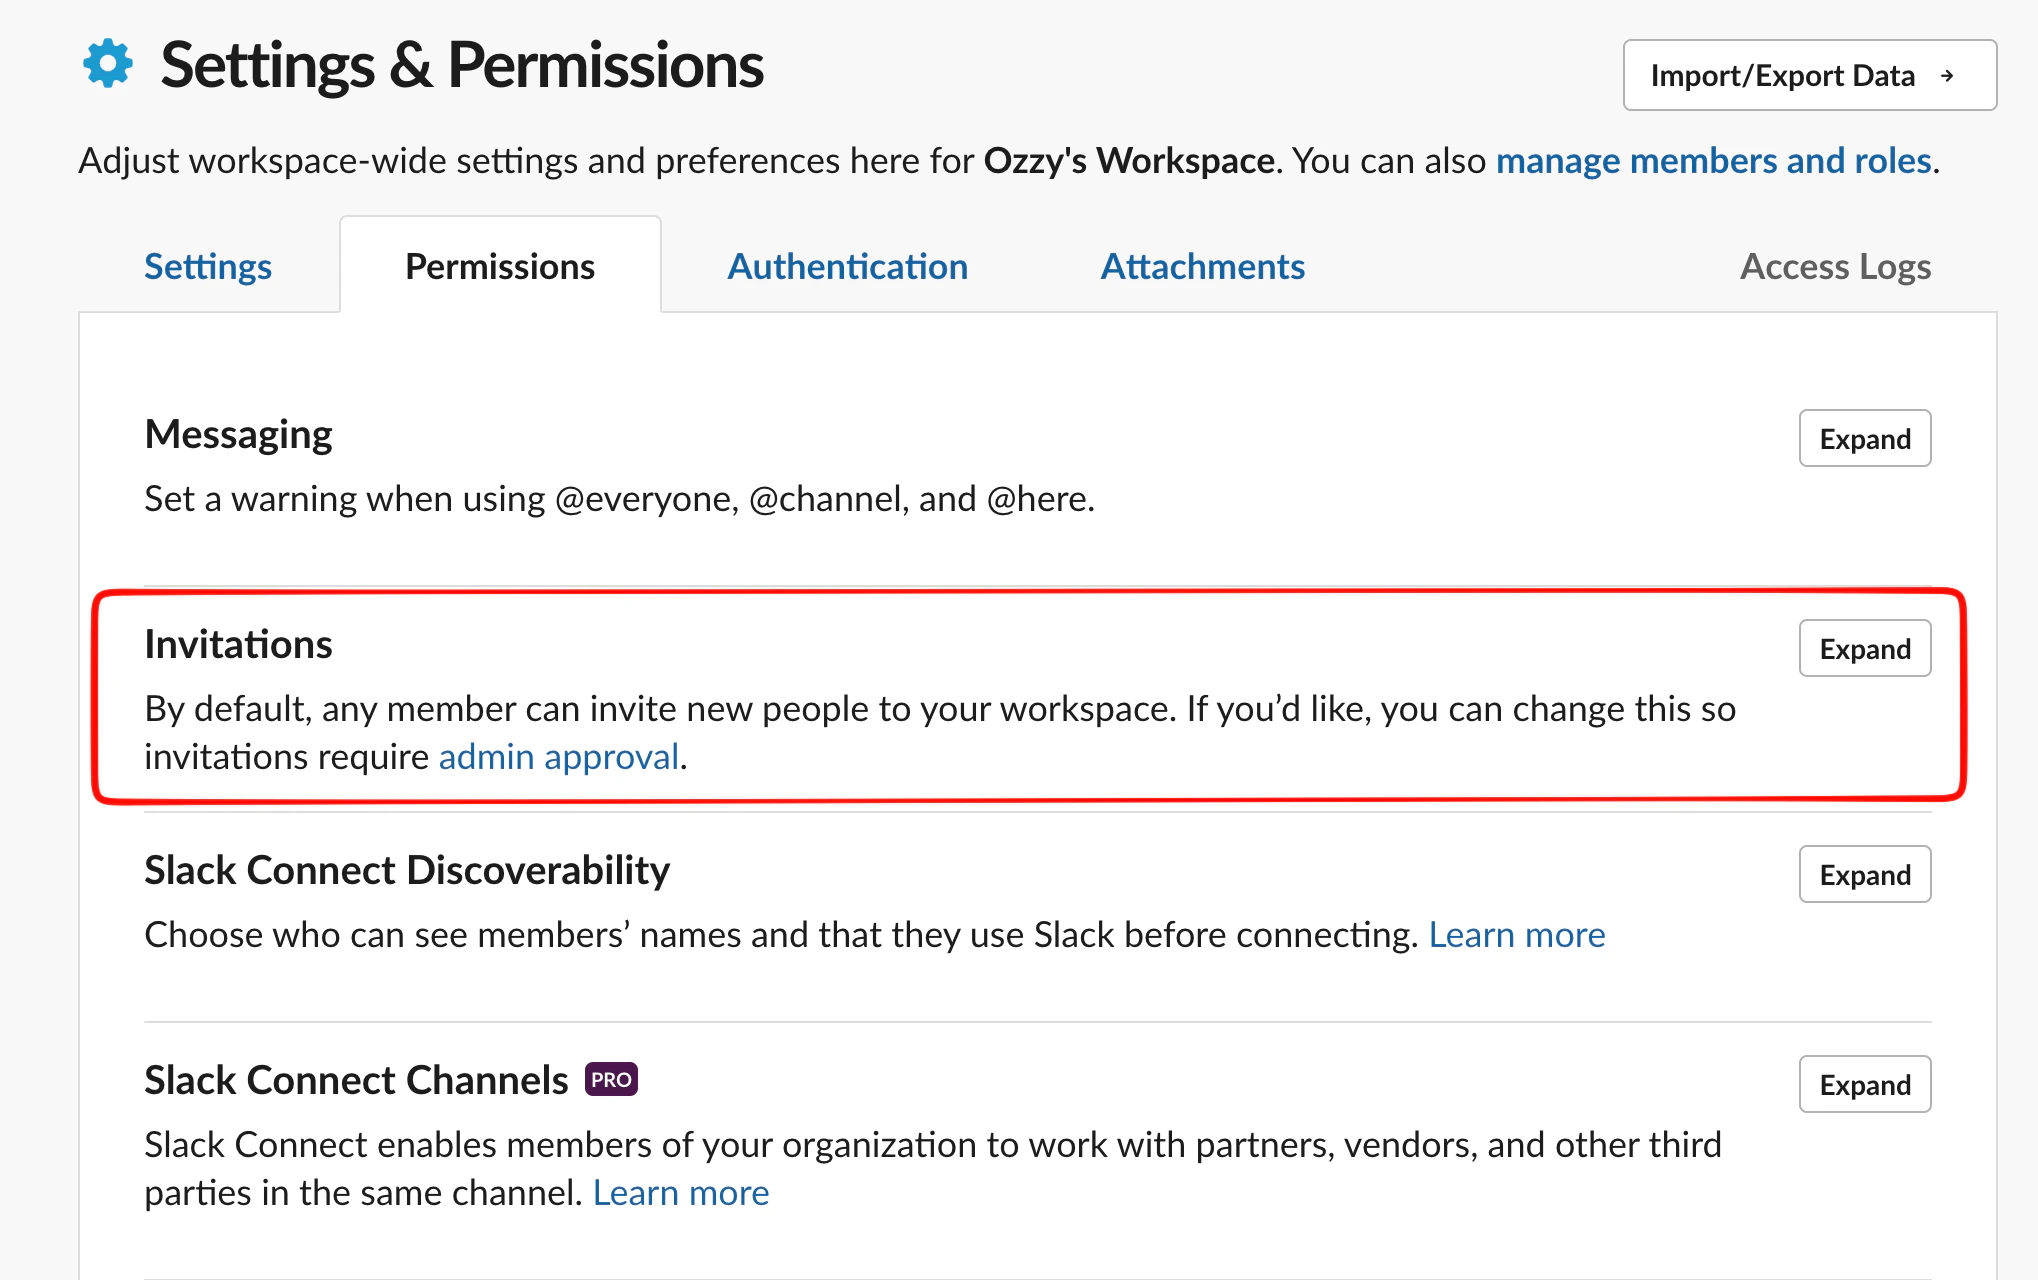Select the Permissions tab

tap(500, 266)
